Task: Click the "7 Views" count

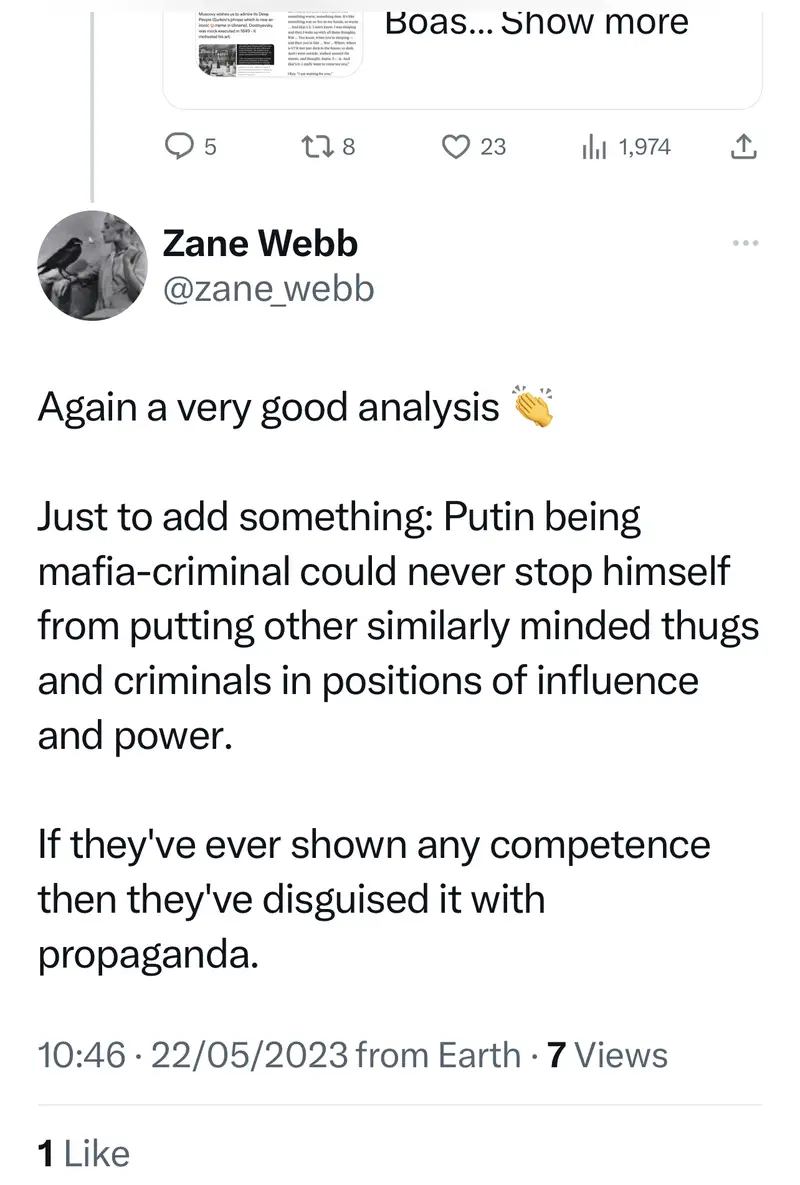Action: pyautogui.click(x=608, y=1055)
